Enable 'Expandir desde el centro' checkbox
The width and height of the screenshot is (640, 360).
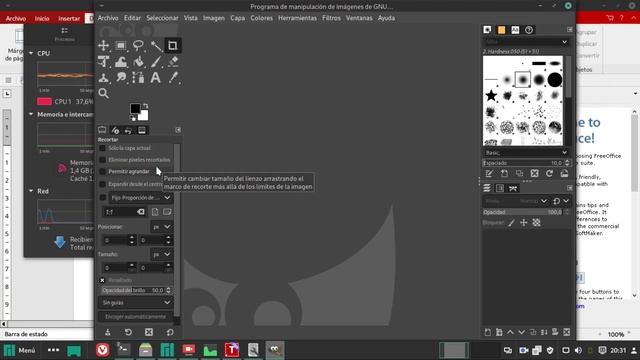102,184
